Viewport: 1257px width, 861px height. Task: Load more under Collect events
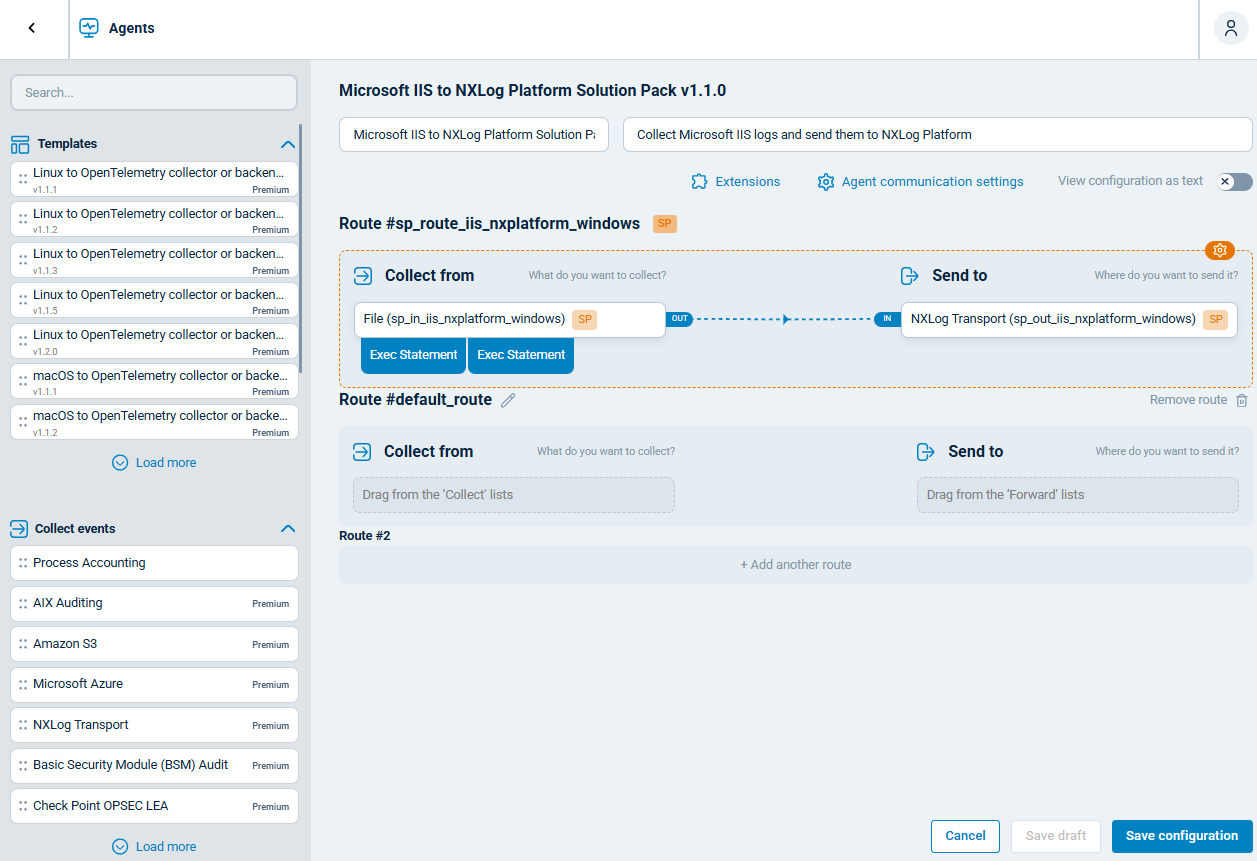[x=154, y=847]
